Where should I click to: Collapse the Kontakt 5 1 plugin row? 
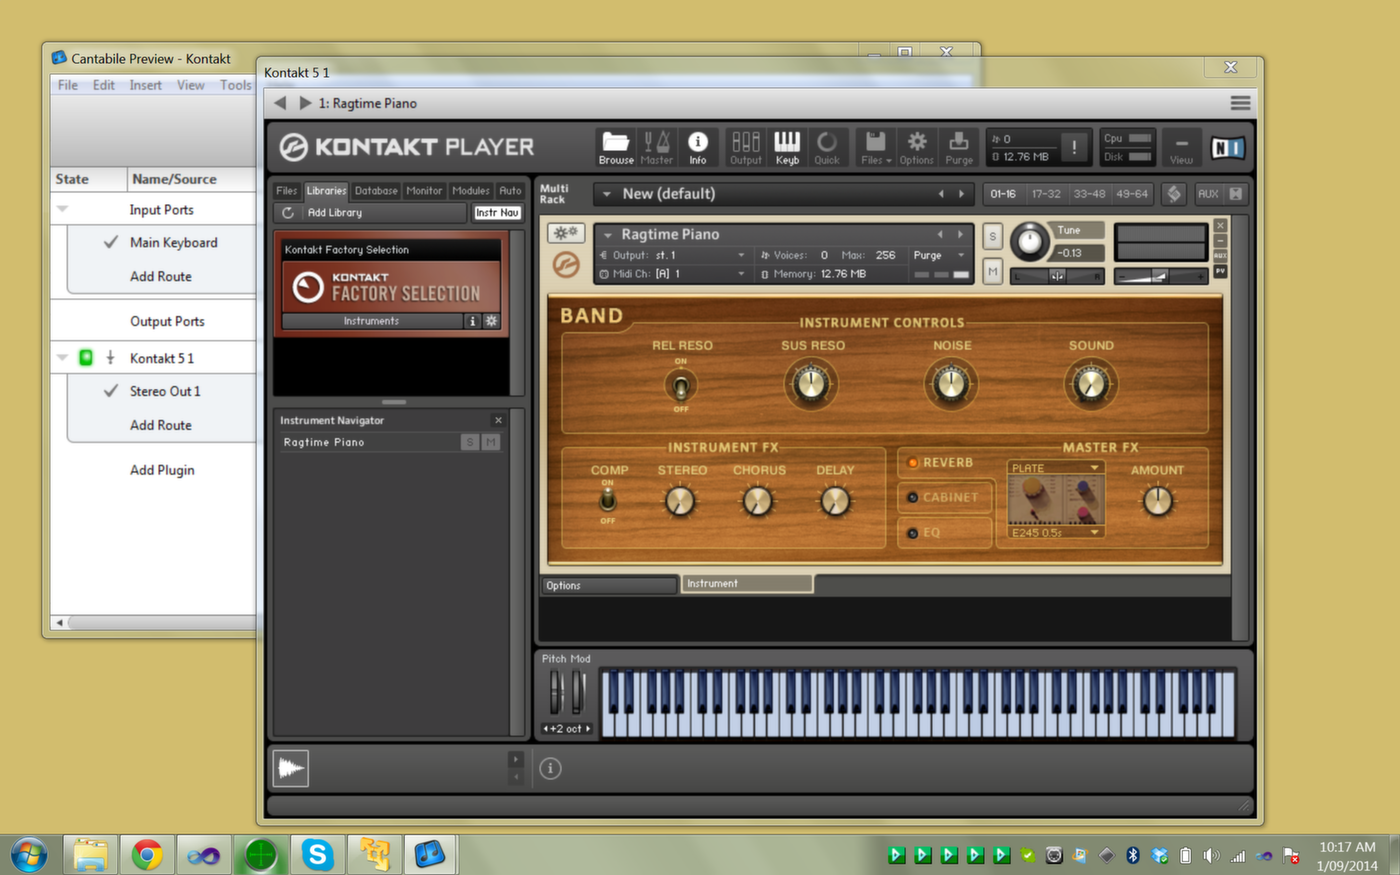[x=62, y=357]
